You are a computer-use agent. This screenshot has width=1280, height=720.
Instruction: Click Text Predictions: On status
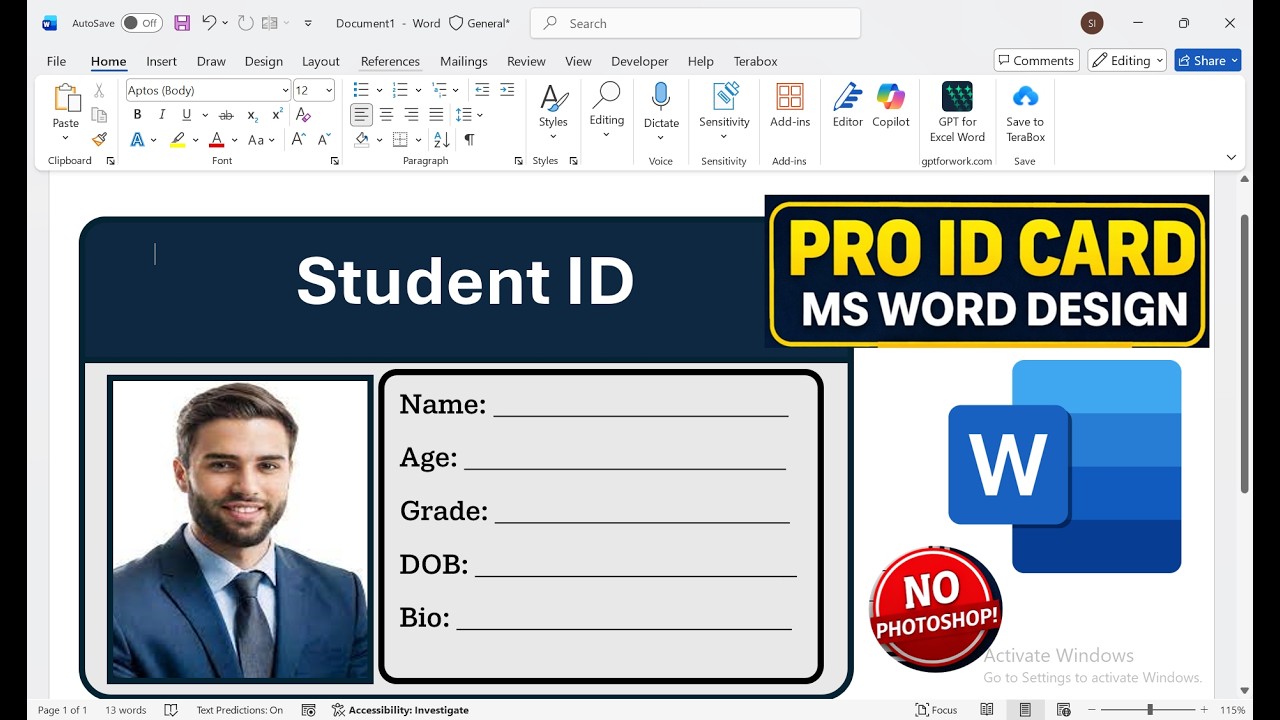(239, 710)
